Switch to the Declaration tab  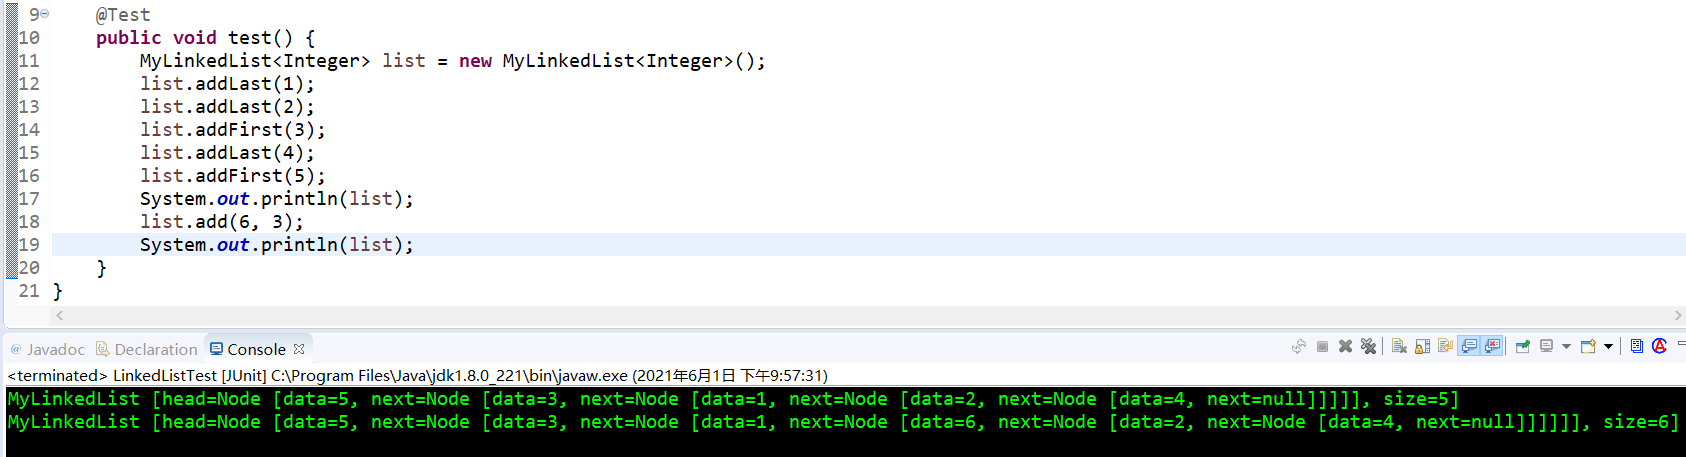point(147,349)
